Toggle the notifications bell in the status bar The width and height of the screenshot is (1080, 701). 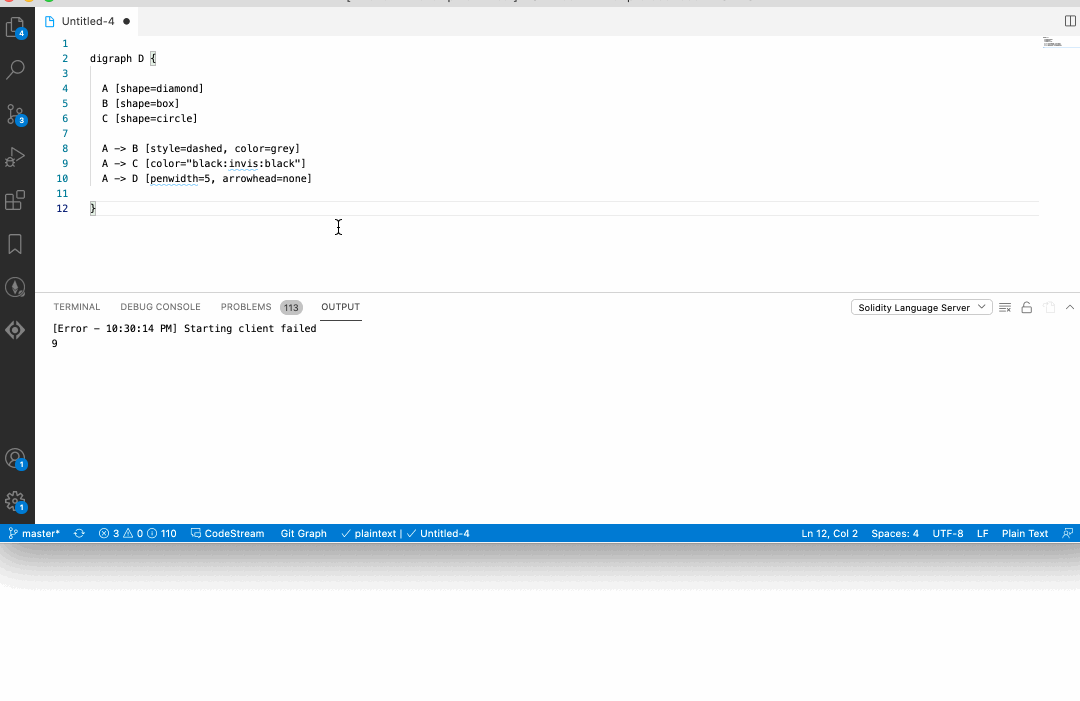tap(1070, 533)
